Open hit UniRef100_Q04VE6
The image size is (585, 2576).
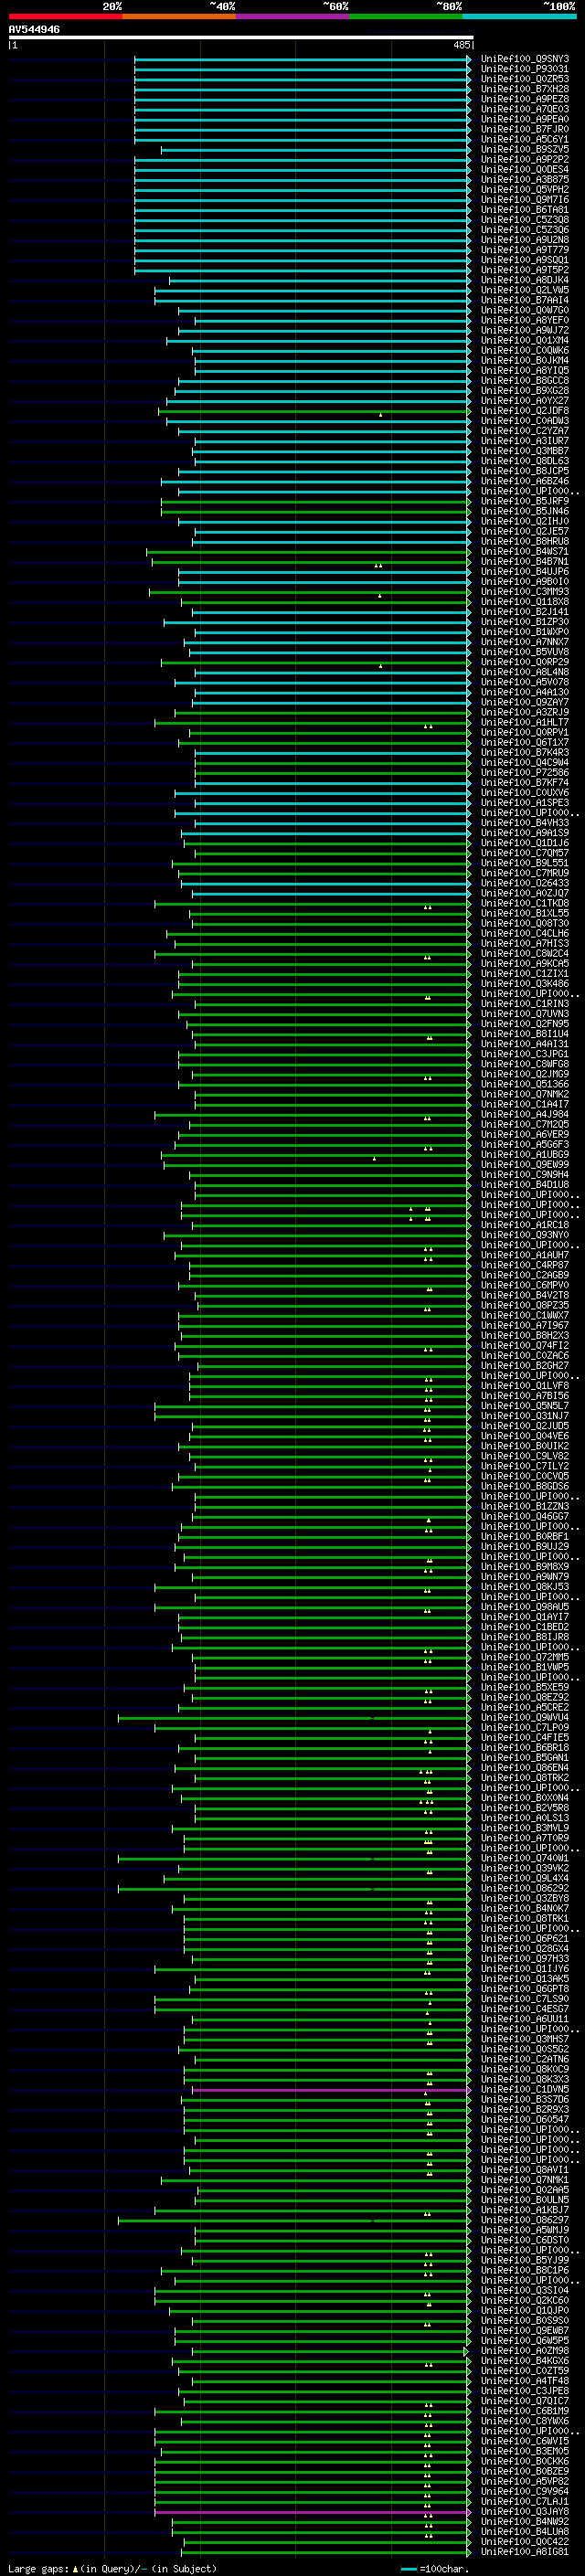(525, 1436)
